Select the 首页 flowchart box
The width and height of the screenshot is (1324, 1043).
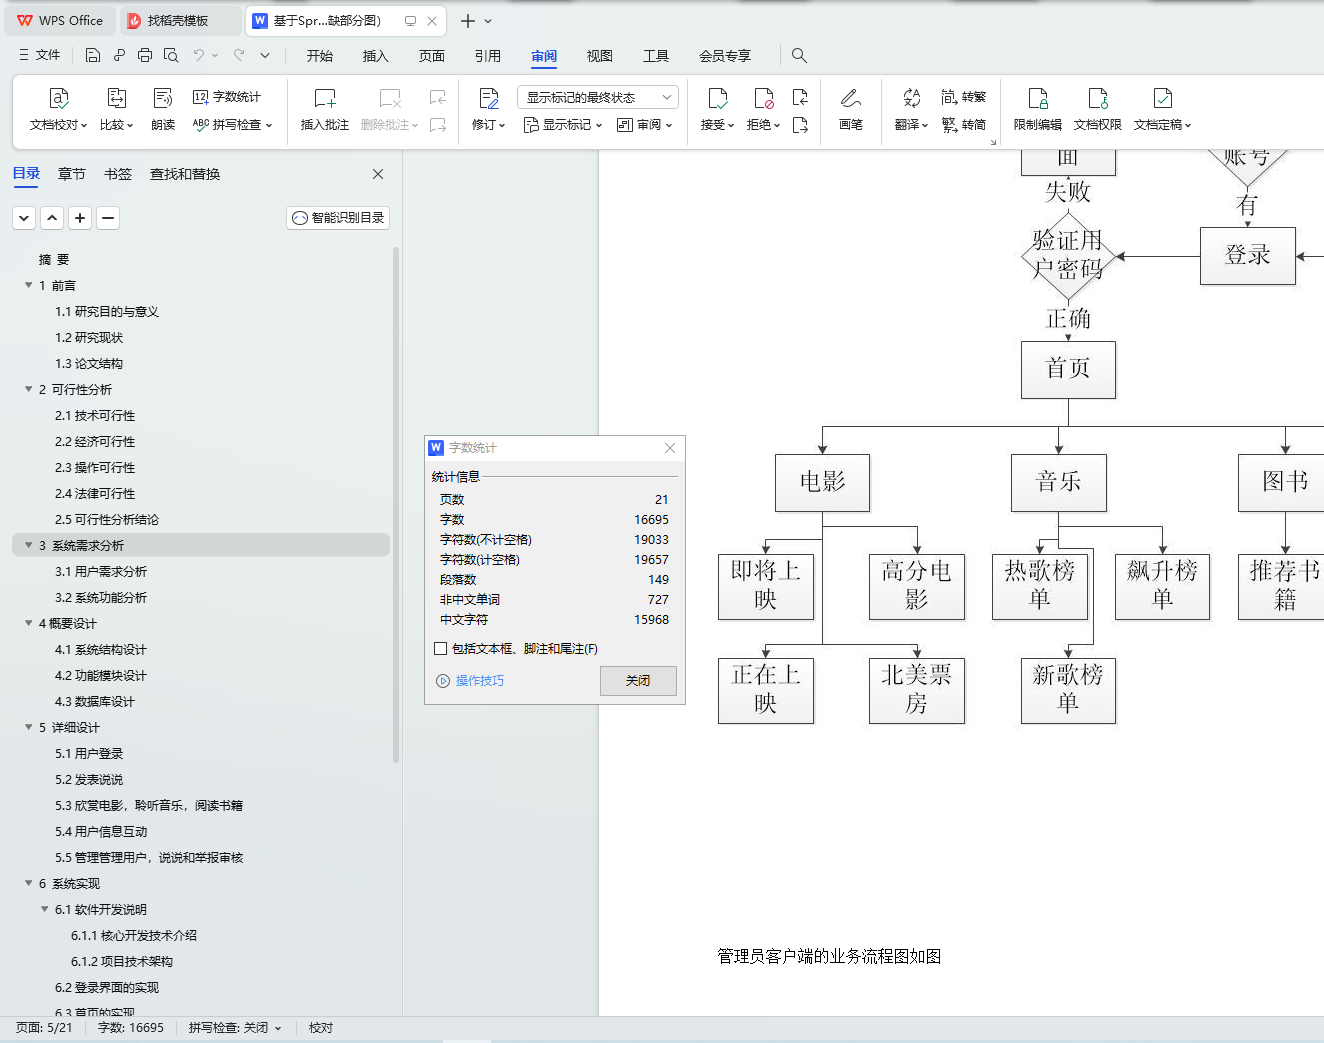click(1068, 369)
